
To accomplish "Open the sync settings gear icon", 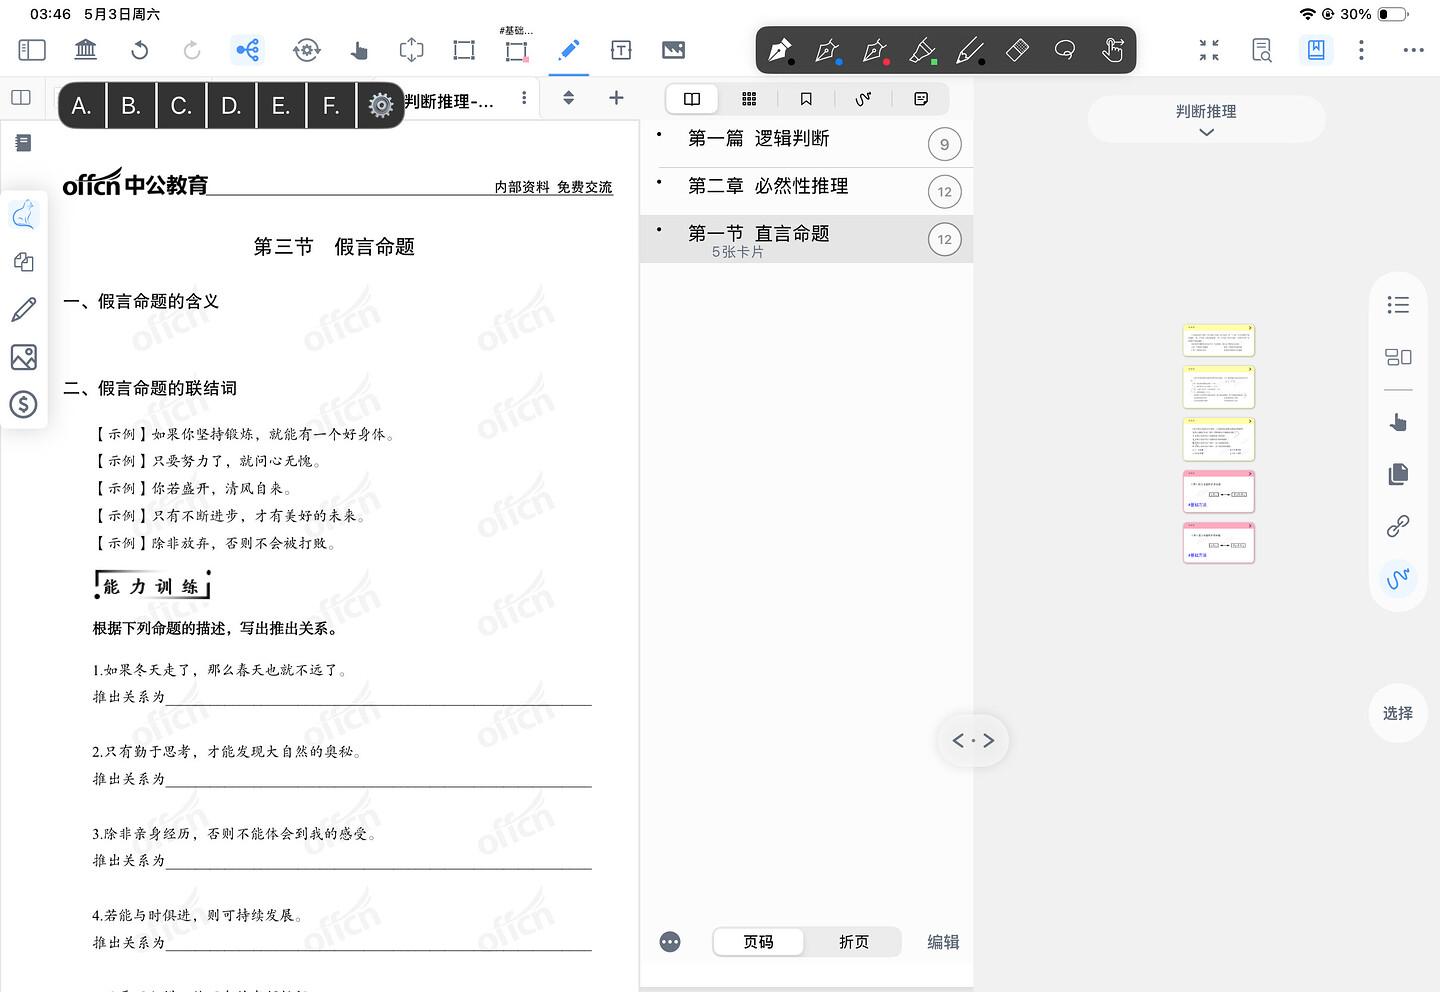I will click(307, 50).
